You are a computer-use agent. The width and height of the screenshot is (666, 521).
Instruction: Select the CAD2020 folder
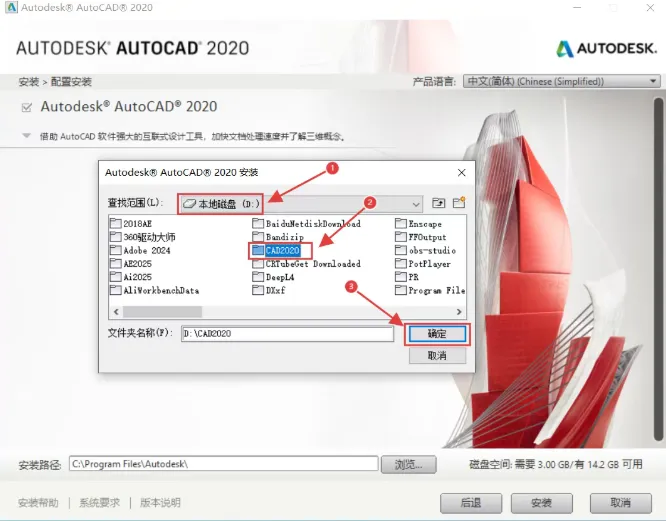(x=276, y=250)
